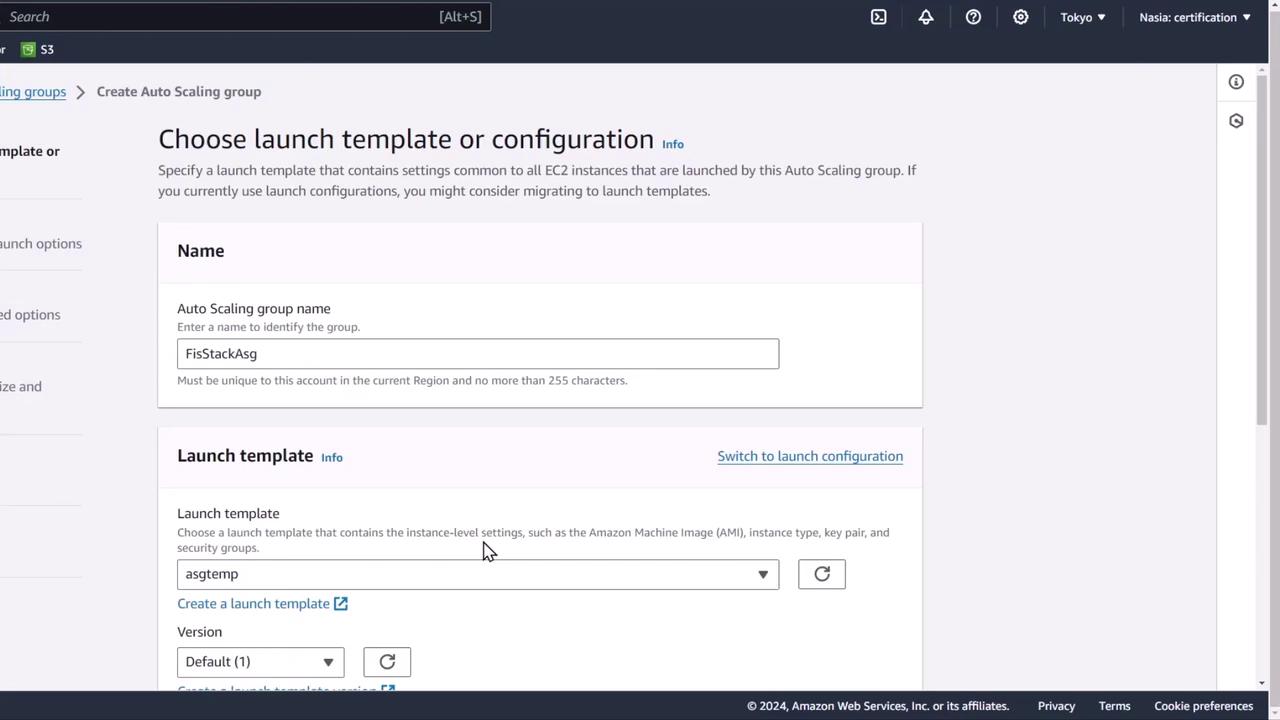
Task: Follow the Create a launch template link
Action: click(x=253, y=604)
